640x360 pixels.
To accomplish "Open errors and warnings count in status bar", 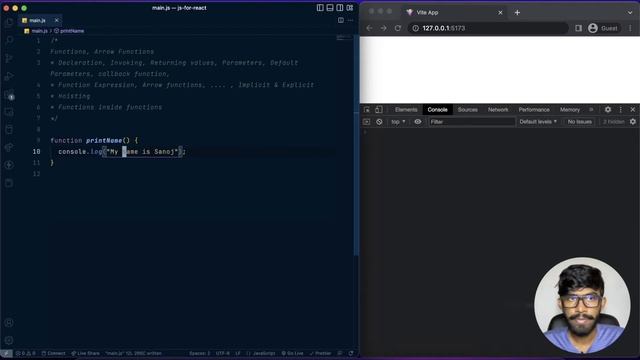I will tap(26, 353).
